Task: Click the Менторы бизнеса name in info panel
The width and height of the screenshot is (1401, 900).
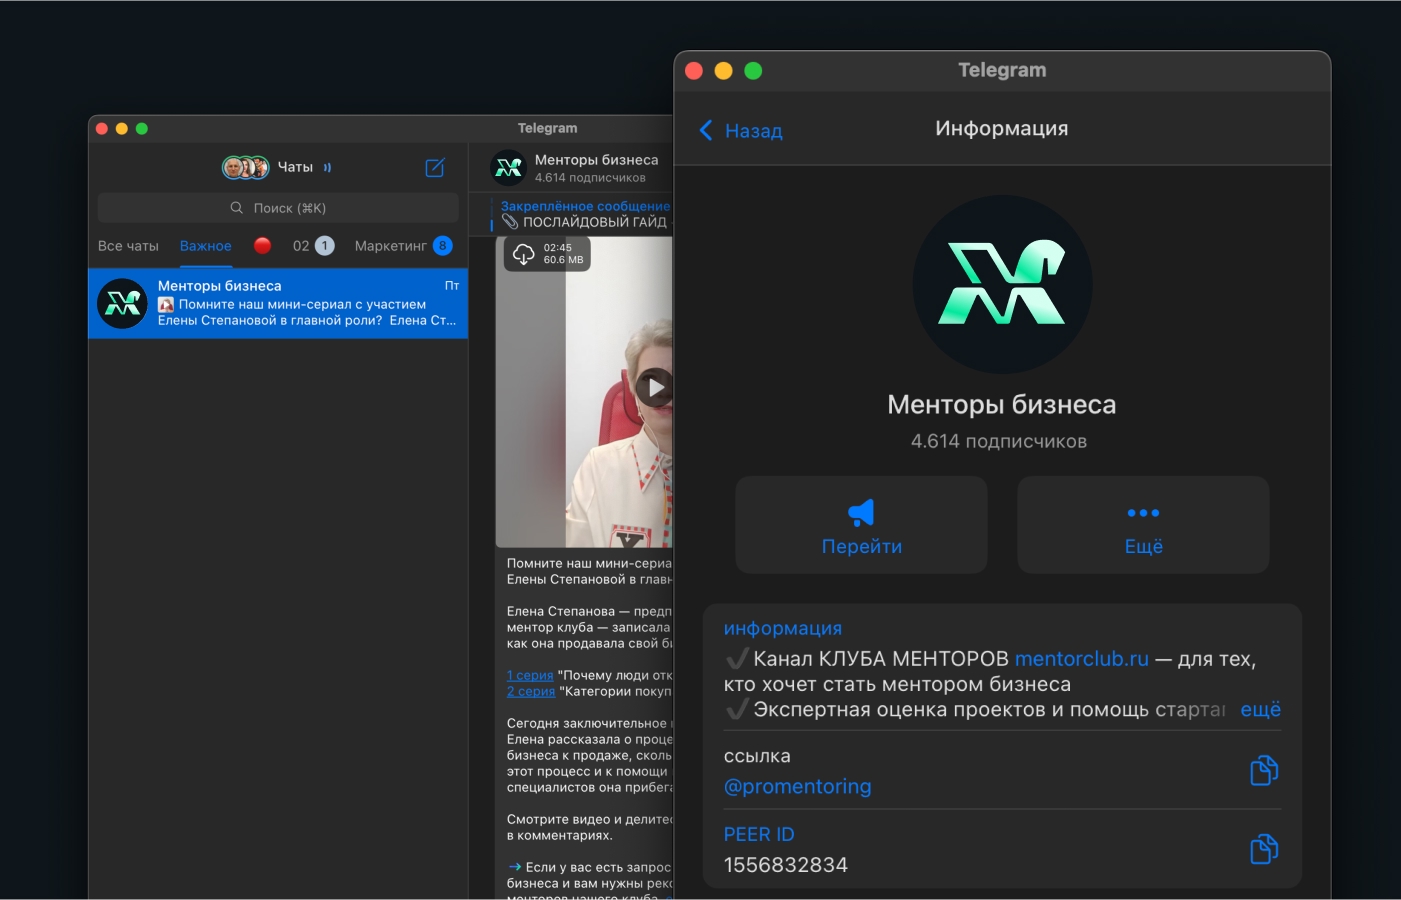Action: point(1002,405)
